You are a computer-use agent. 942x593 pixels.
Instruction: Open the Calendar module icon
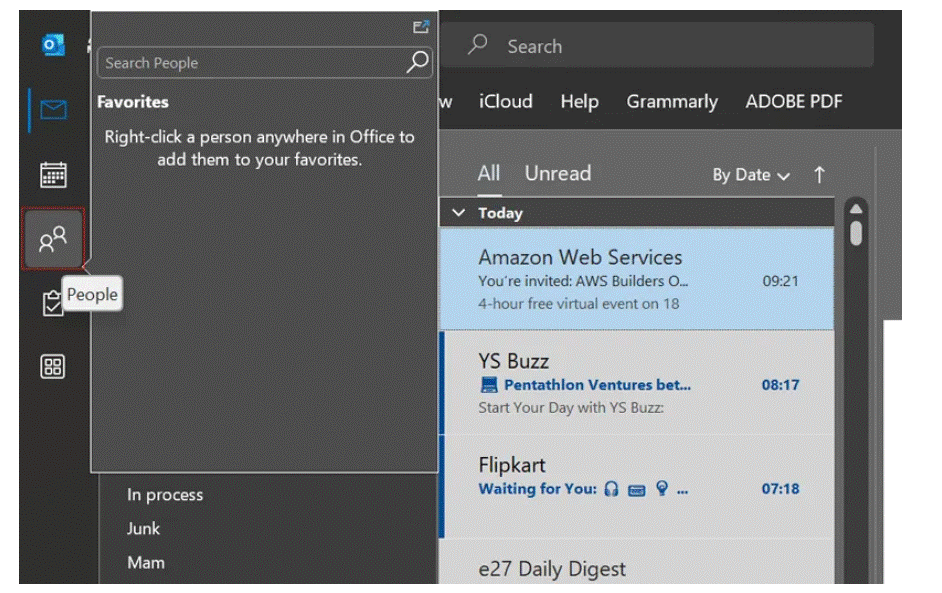pyautogui.click(x=53, y=175)
